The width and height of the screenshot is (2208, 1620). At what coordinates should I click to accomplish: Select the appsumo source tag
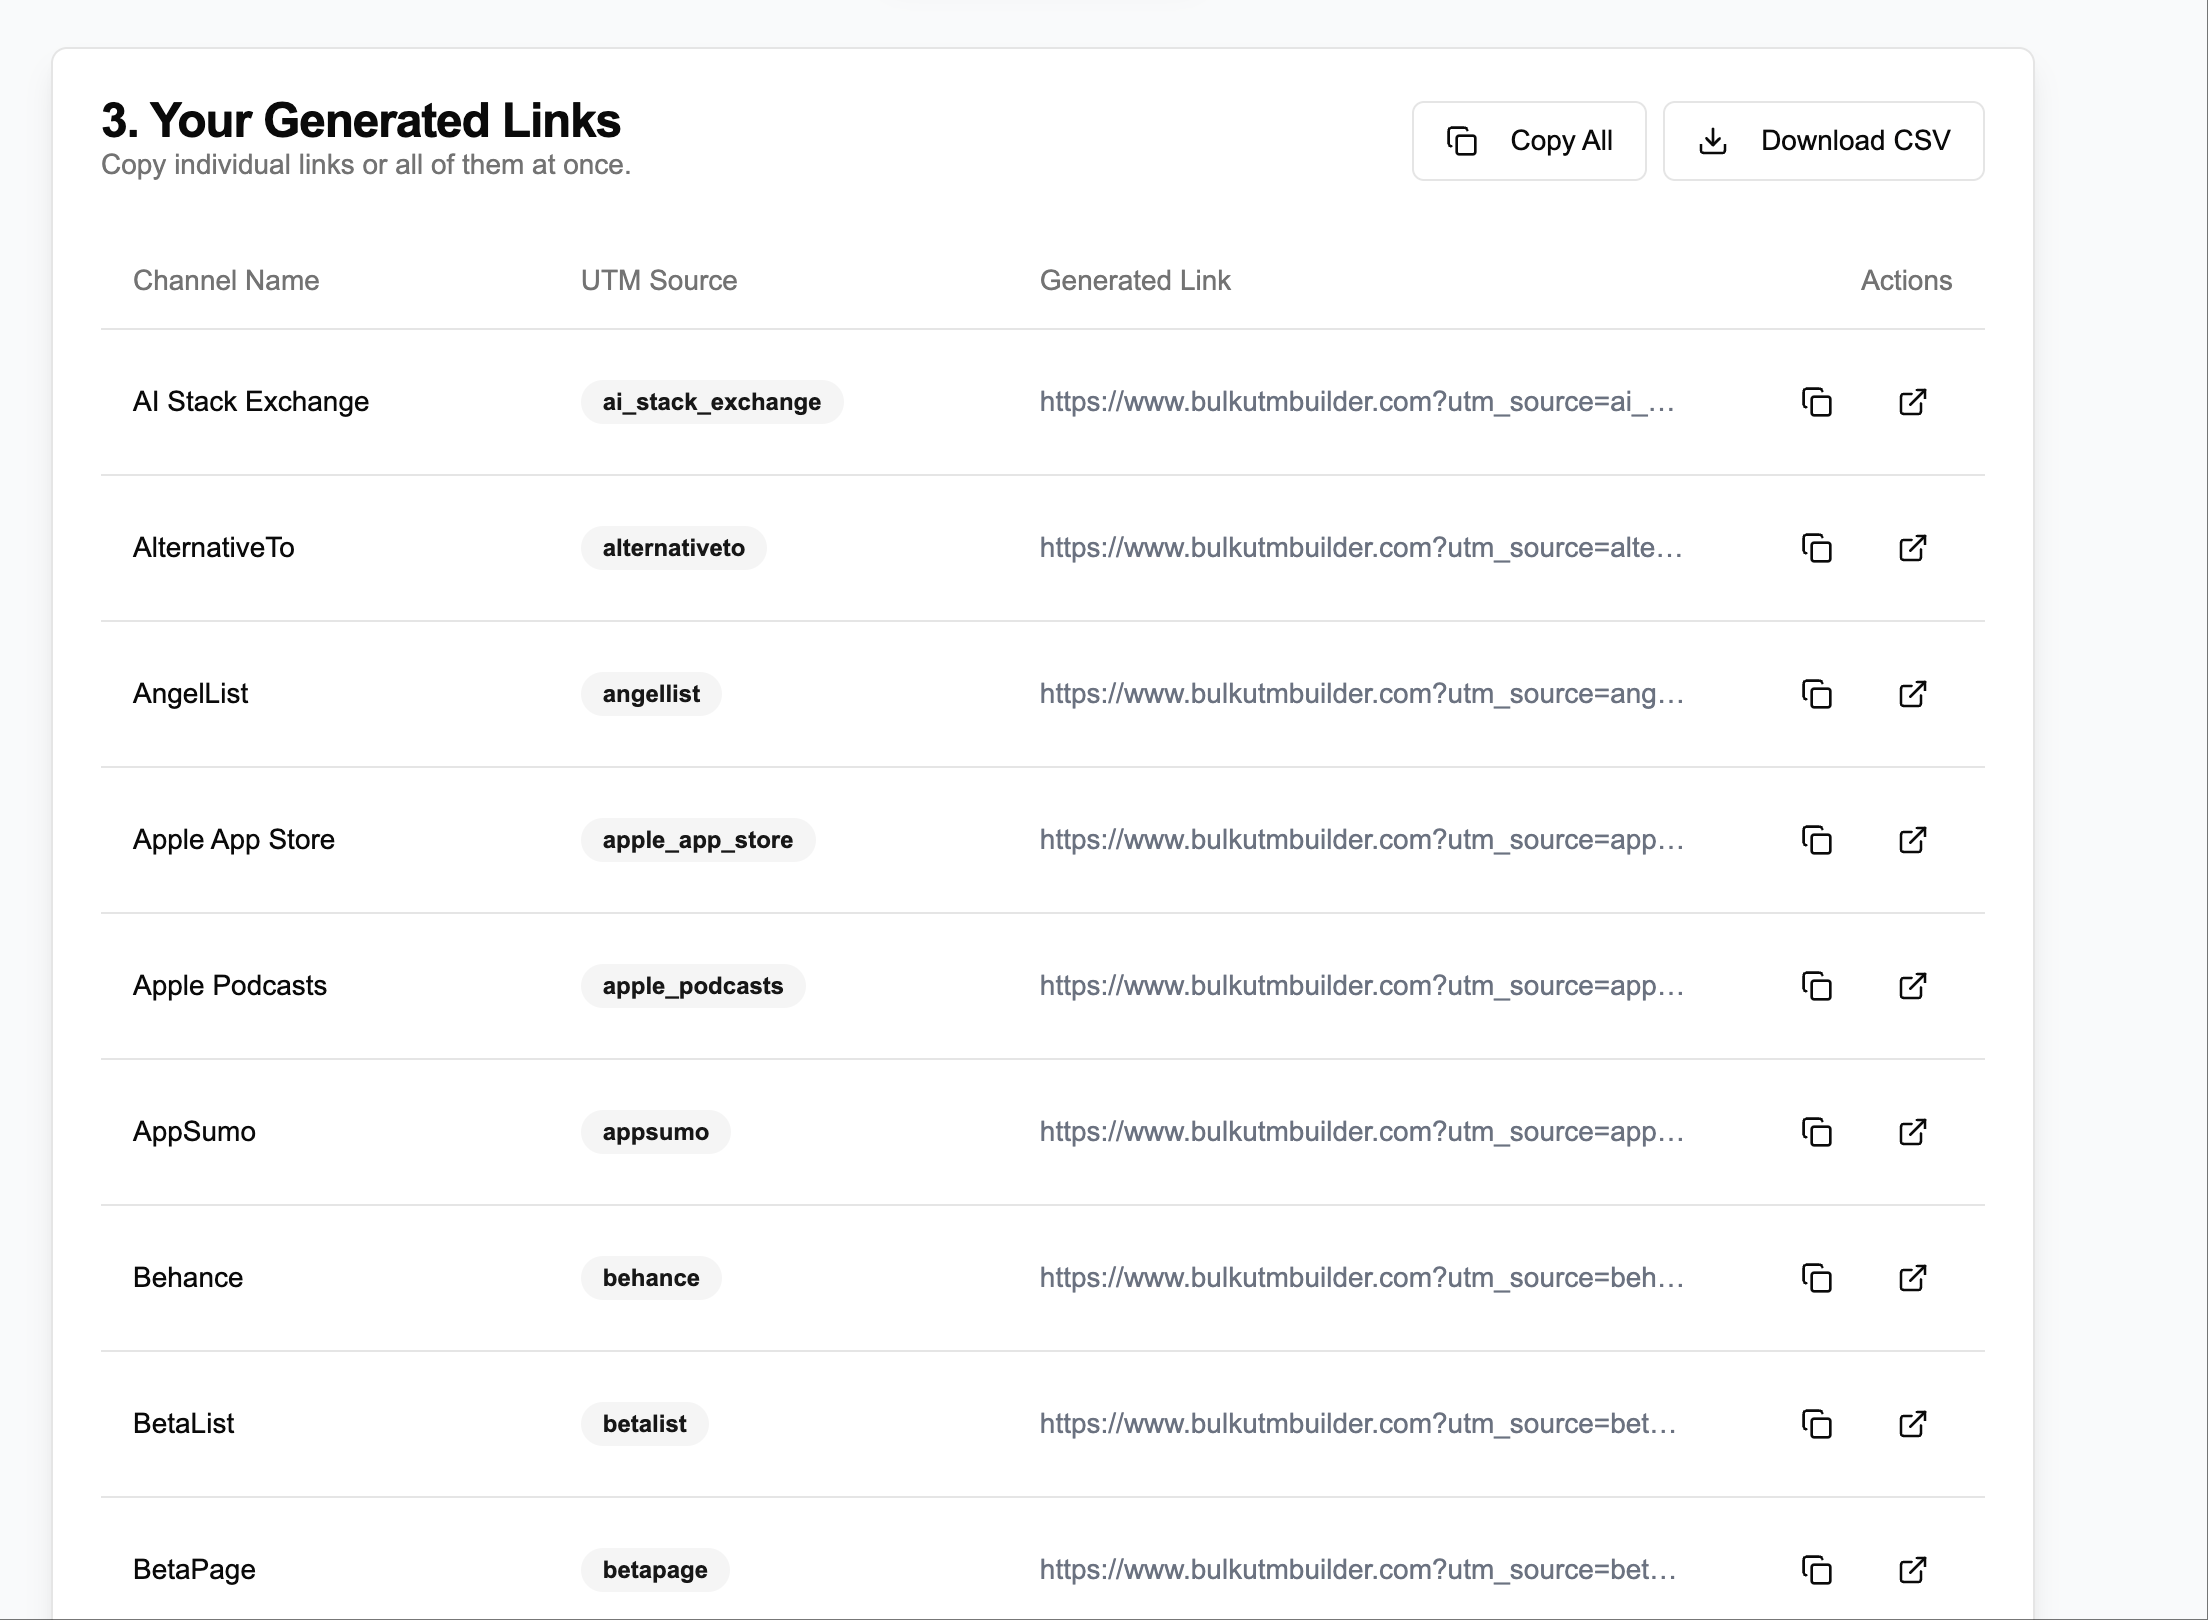point(656,1132)
